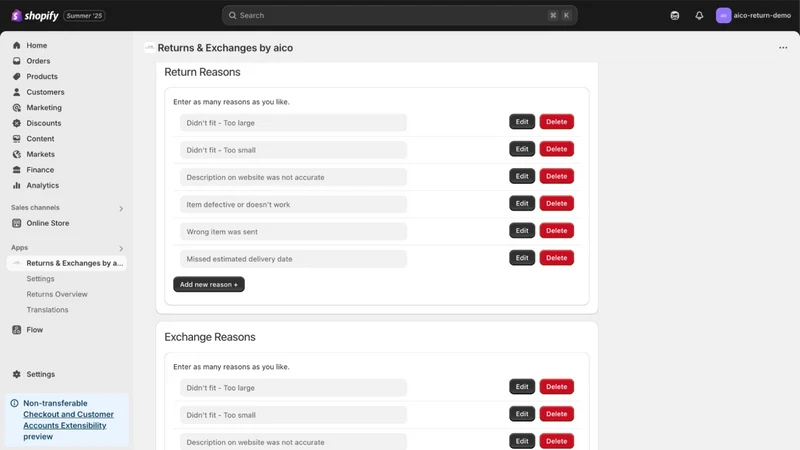Screen dimensions: 800x450
Task: Edit exchange reason 'Didn't fit - Too small'
Action: click(x=522, y=414)
